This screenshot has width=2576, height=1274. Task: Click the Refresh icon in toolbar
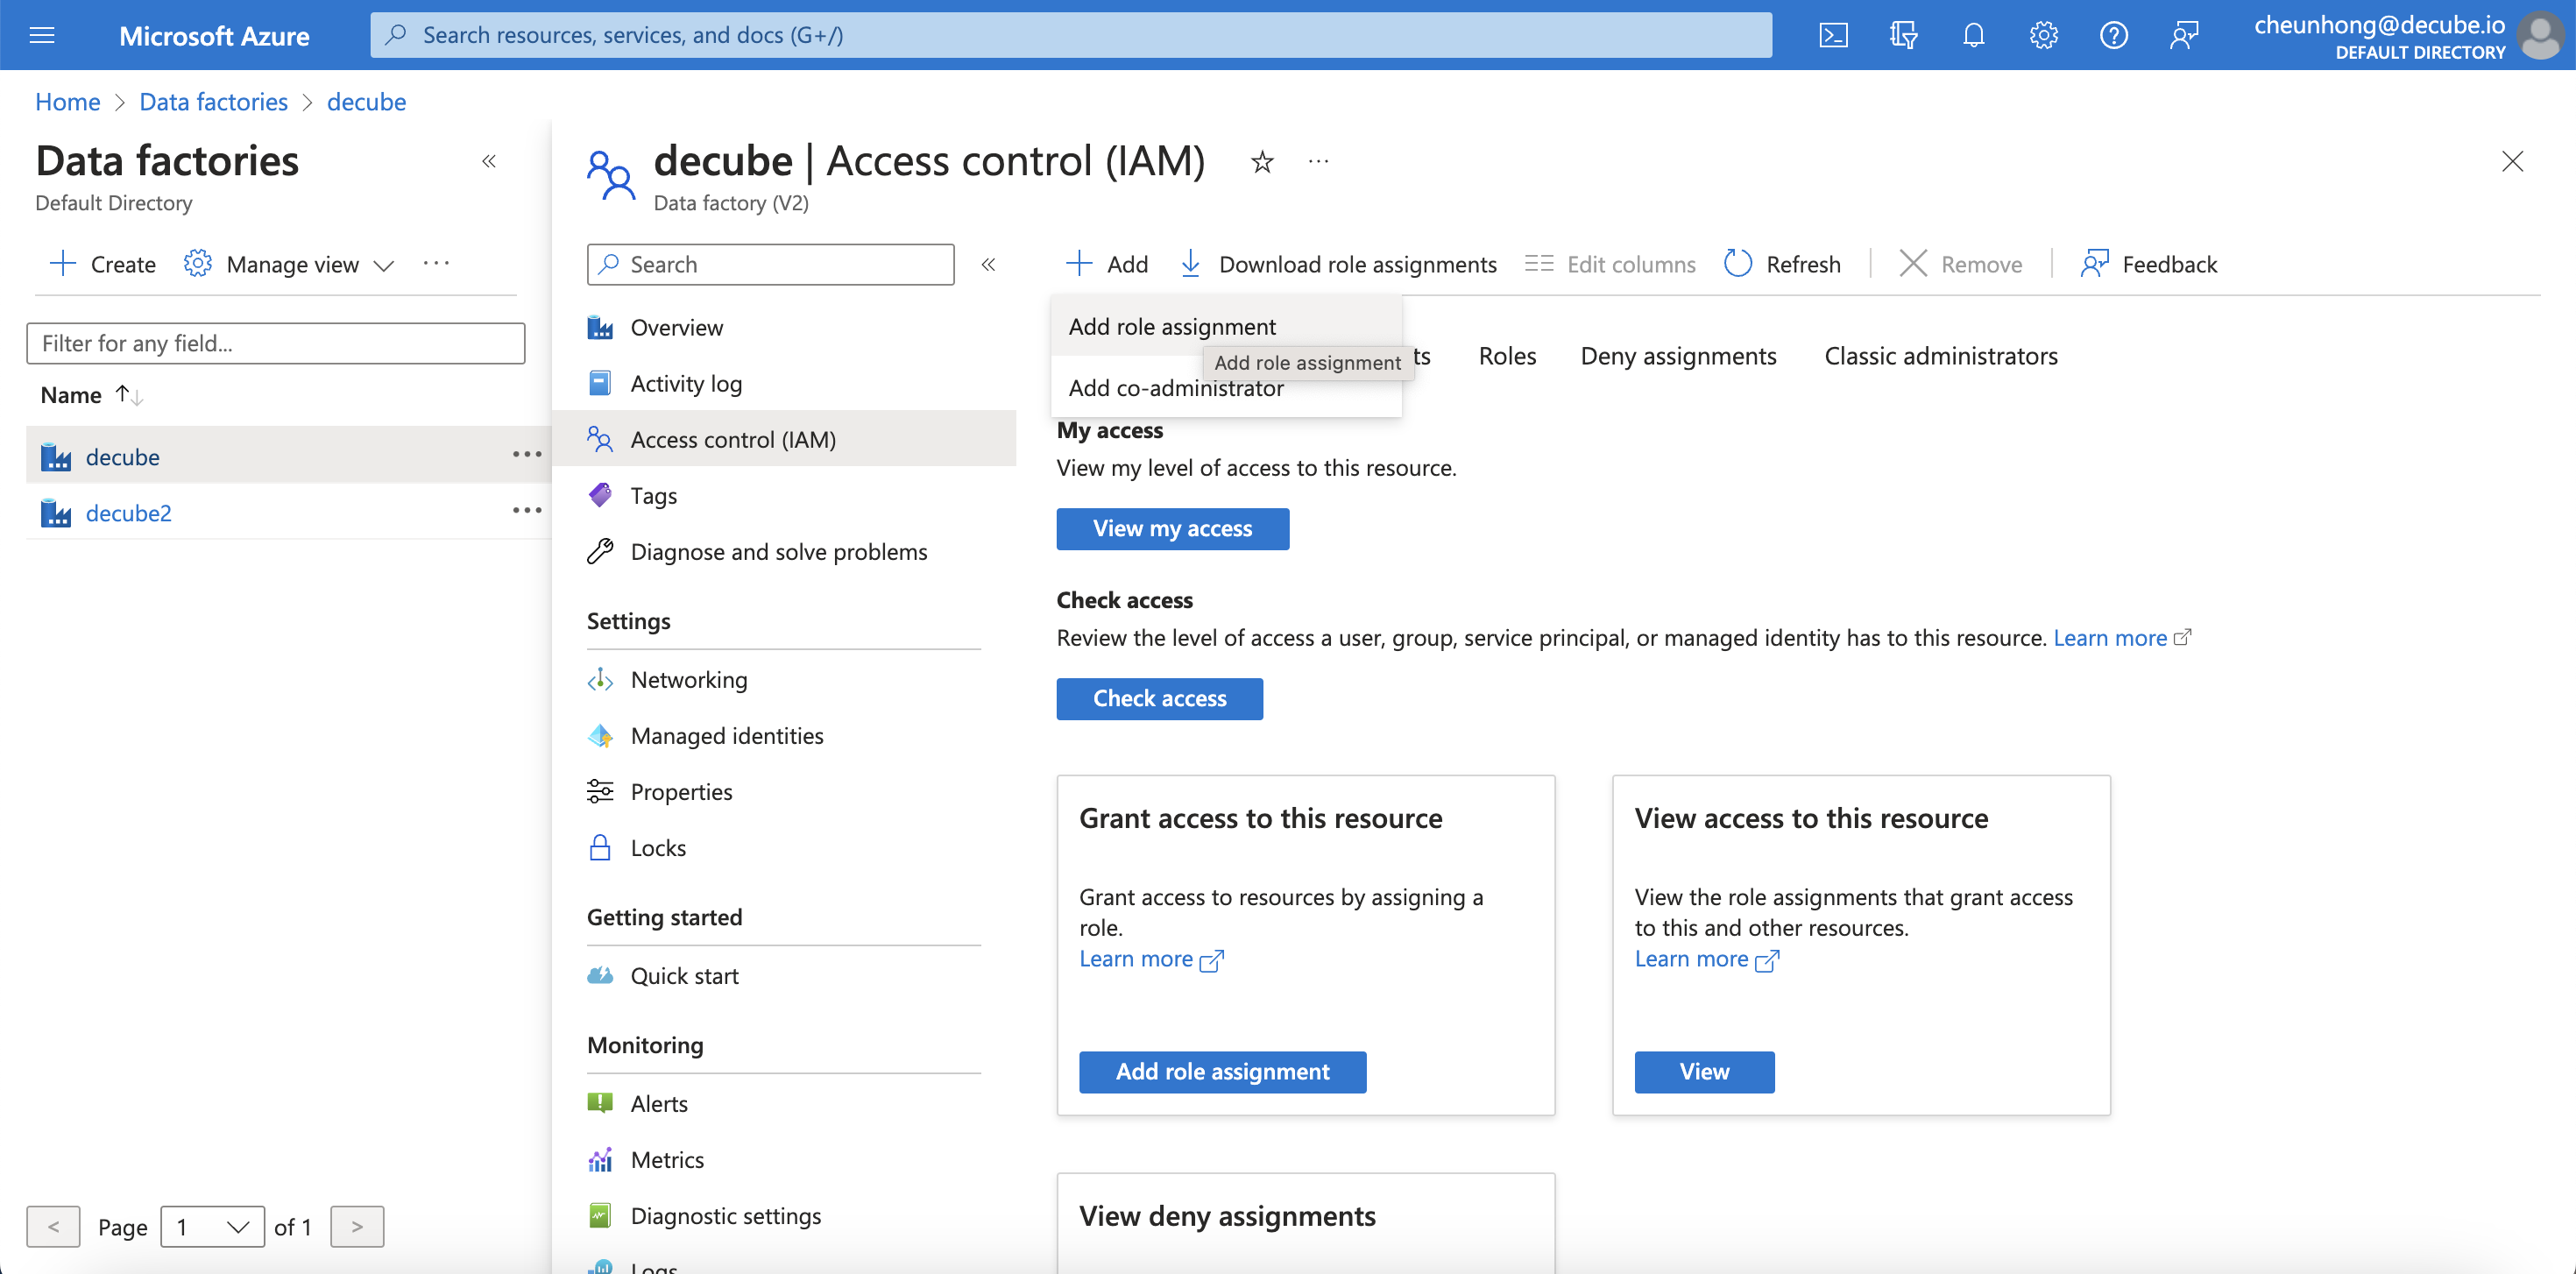click(x=1738, y=264)
